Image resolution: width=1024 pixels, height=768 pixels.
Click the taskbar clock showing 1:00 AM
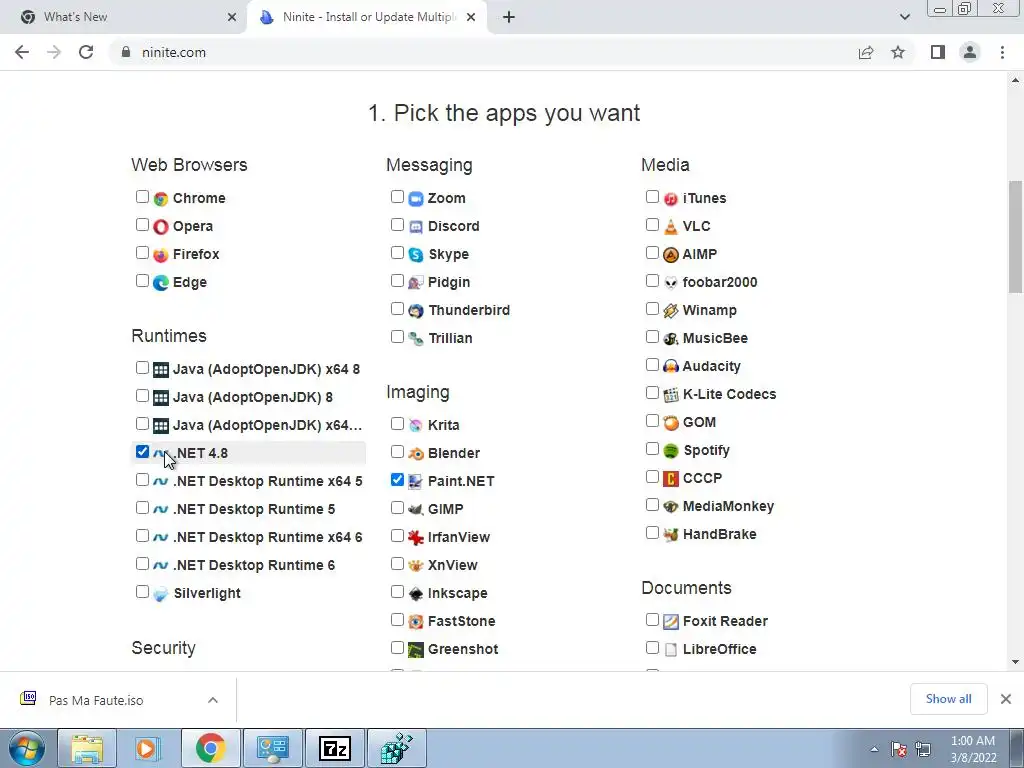click(973, 749)
